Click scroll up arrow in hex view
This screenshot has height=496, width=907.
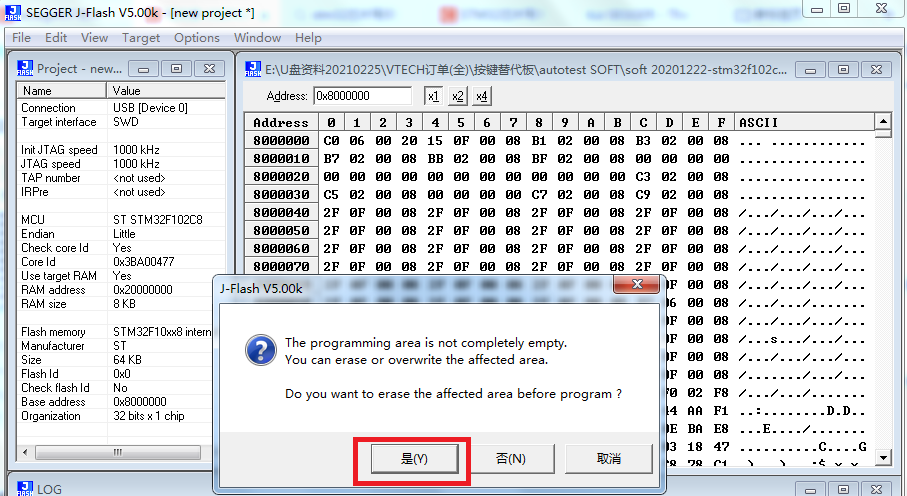point(883,122)
